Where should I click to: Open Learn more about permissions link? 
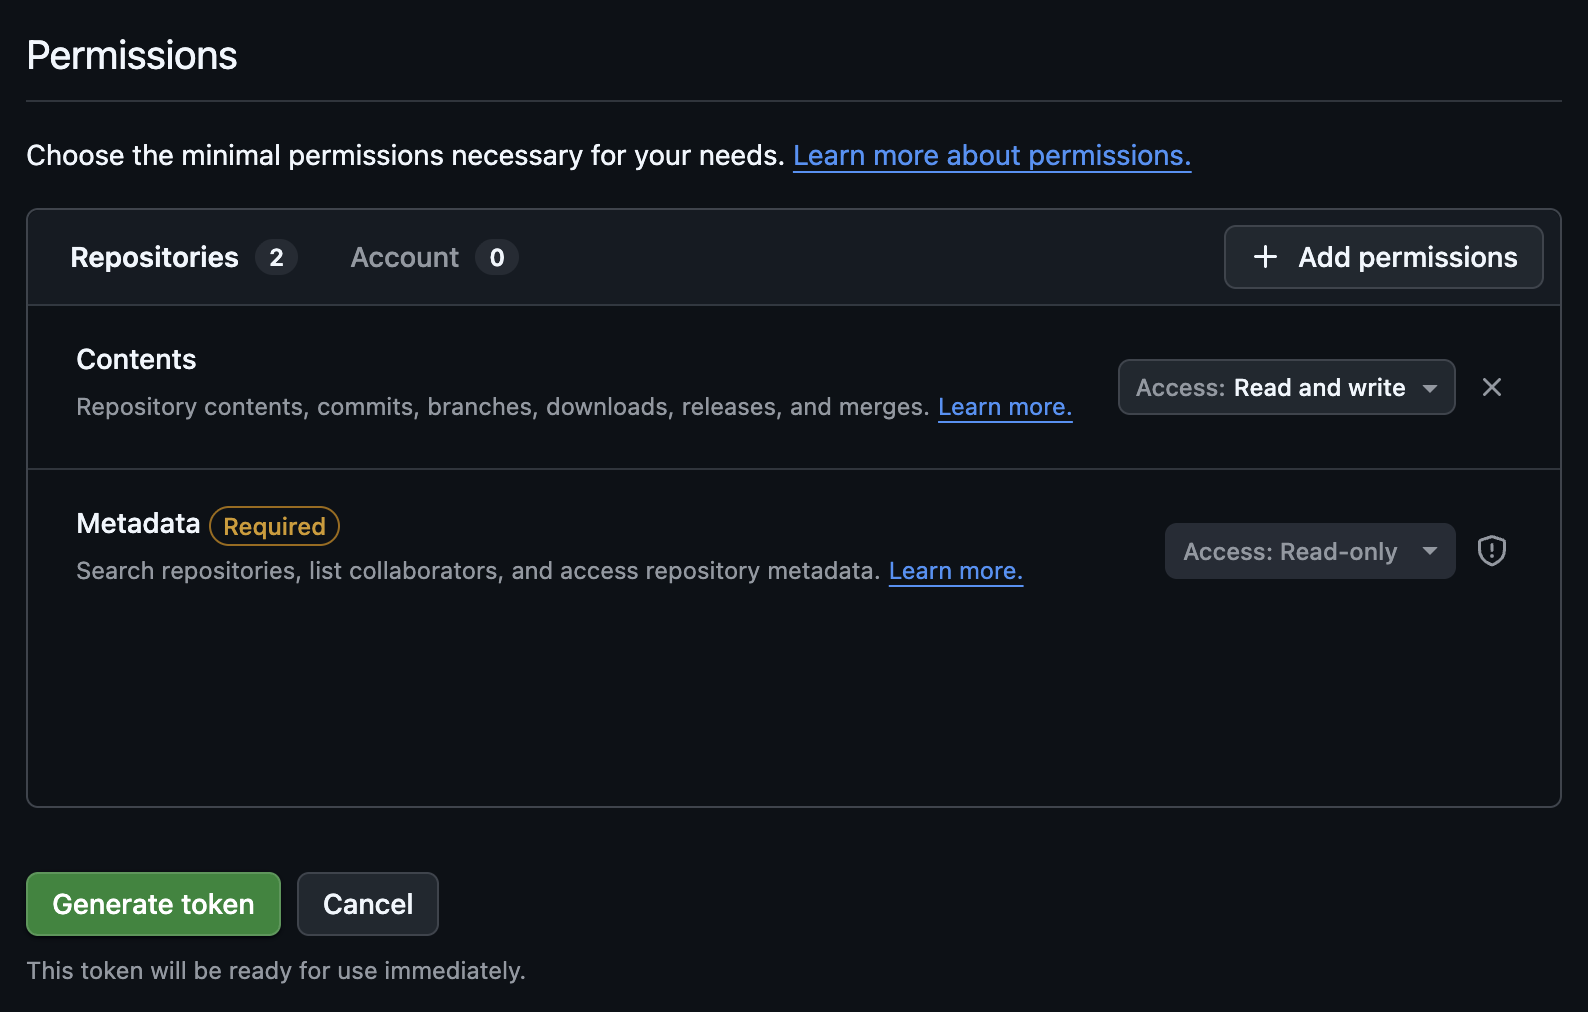tap(991, 156)
